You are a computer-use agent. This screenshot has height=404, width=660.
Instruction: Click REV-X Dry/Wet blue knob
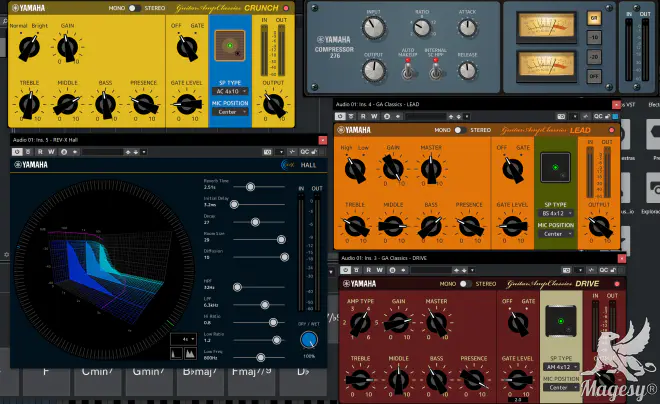tap(309, 340)
